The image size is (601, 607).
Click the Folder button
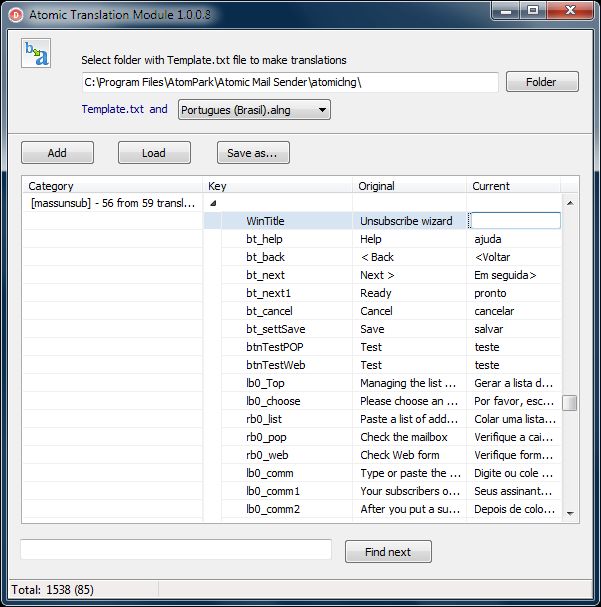[x=542, y=82]
